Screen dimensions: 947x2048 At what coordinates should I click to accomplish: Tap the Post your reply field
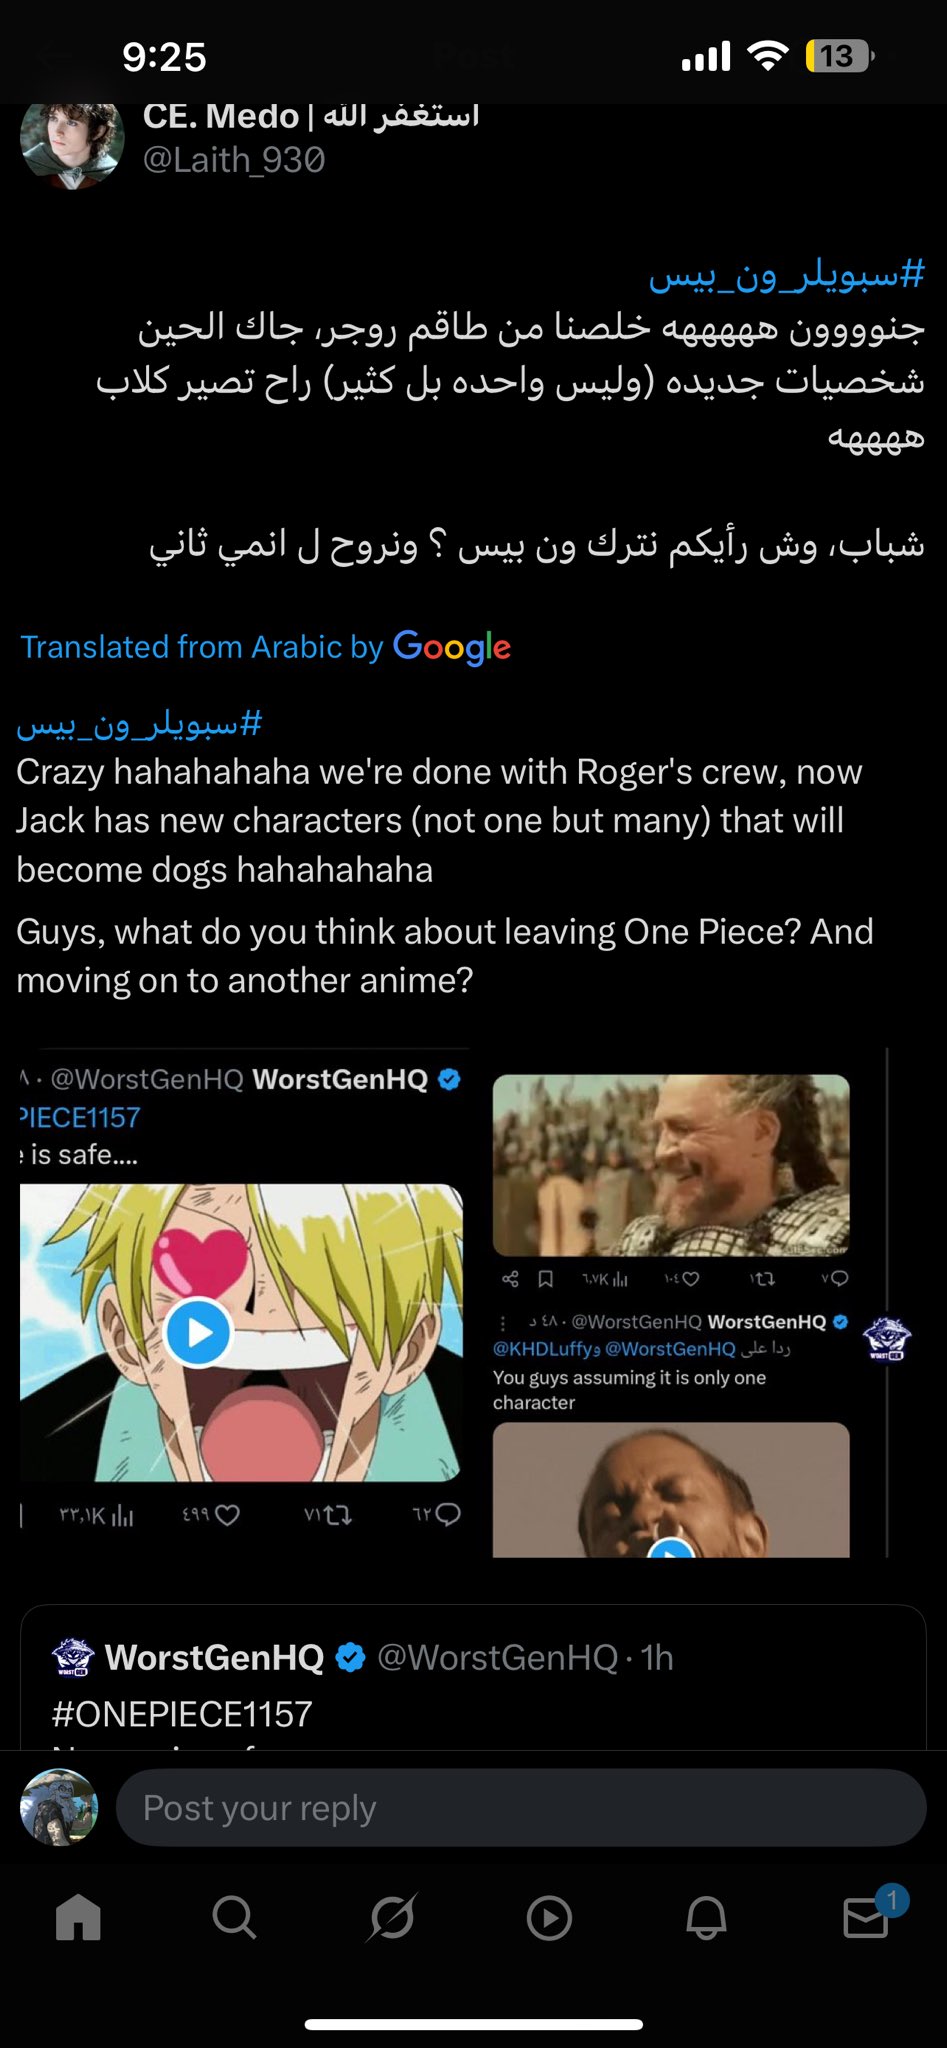521,1808
